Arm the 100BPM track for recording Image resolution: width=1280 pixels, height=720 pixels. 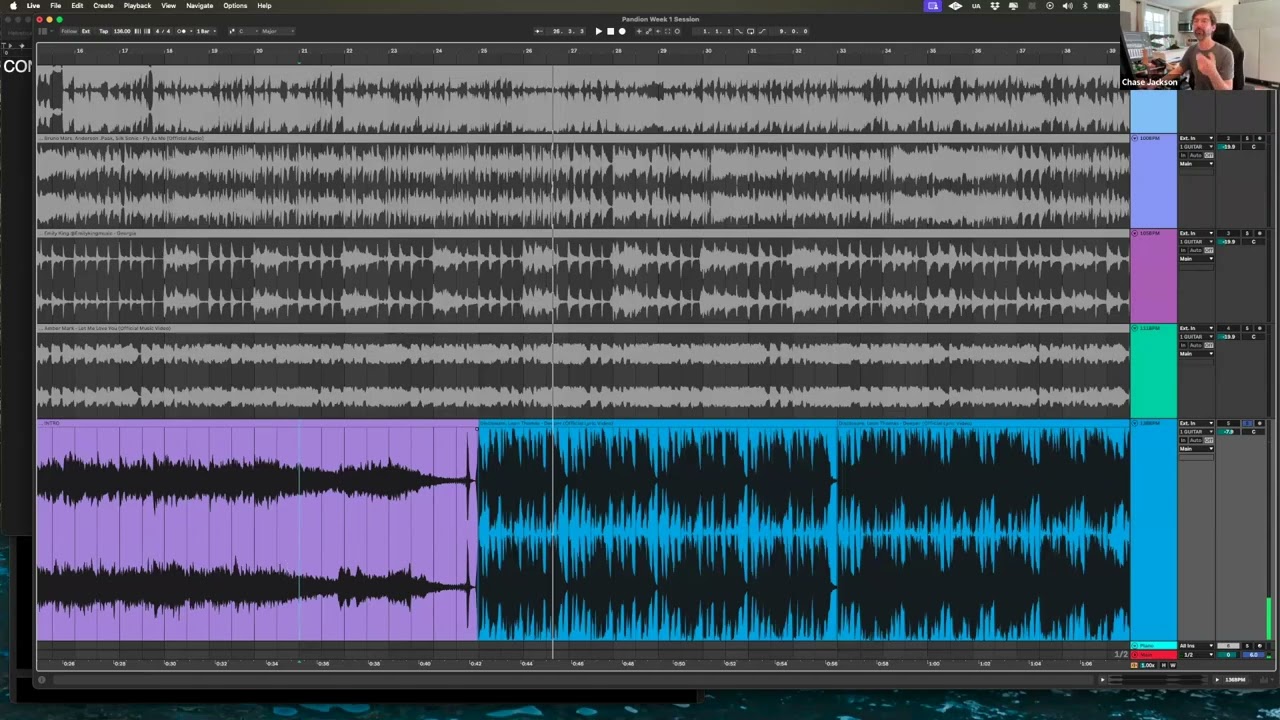point(1259,138)
